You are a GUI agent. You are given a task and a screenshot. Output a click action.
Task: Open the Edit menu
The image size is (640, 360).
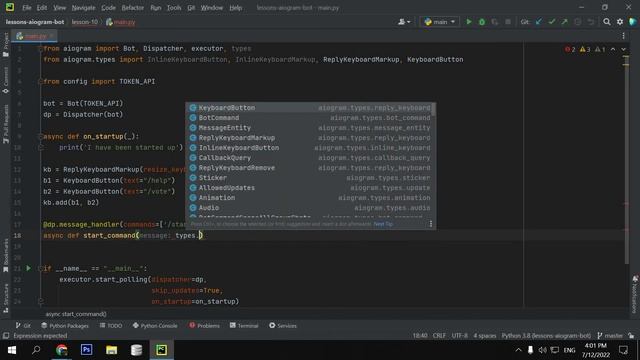[x=42, y=8]
